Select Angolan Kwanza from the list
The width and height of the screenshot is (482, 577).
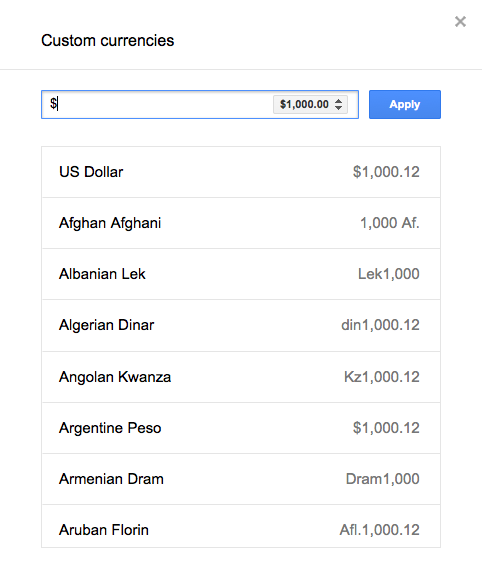click(x=241, y=377)
